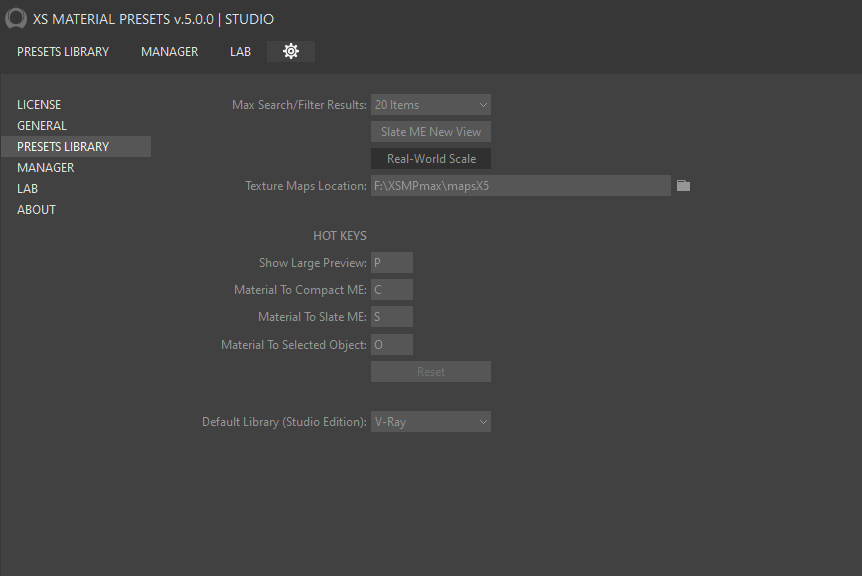This screenshot has height=576, width=862.
Task: Click the Material To Selected Object hotkey field
Action: click(x=392, y=345)
